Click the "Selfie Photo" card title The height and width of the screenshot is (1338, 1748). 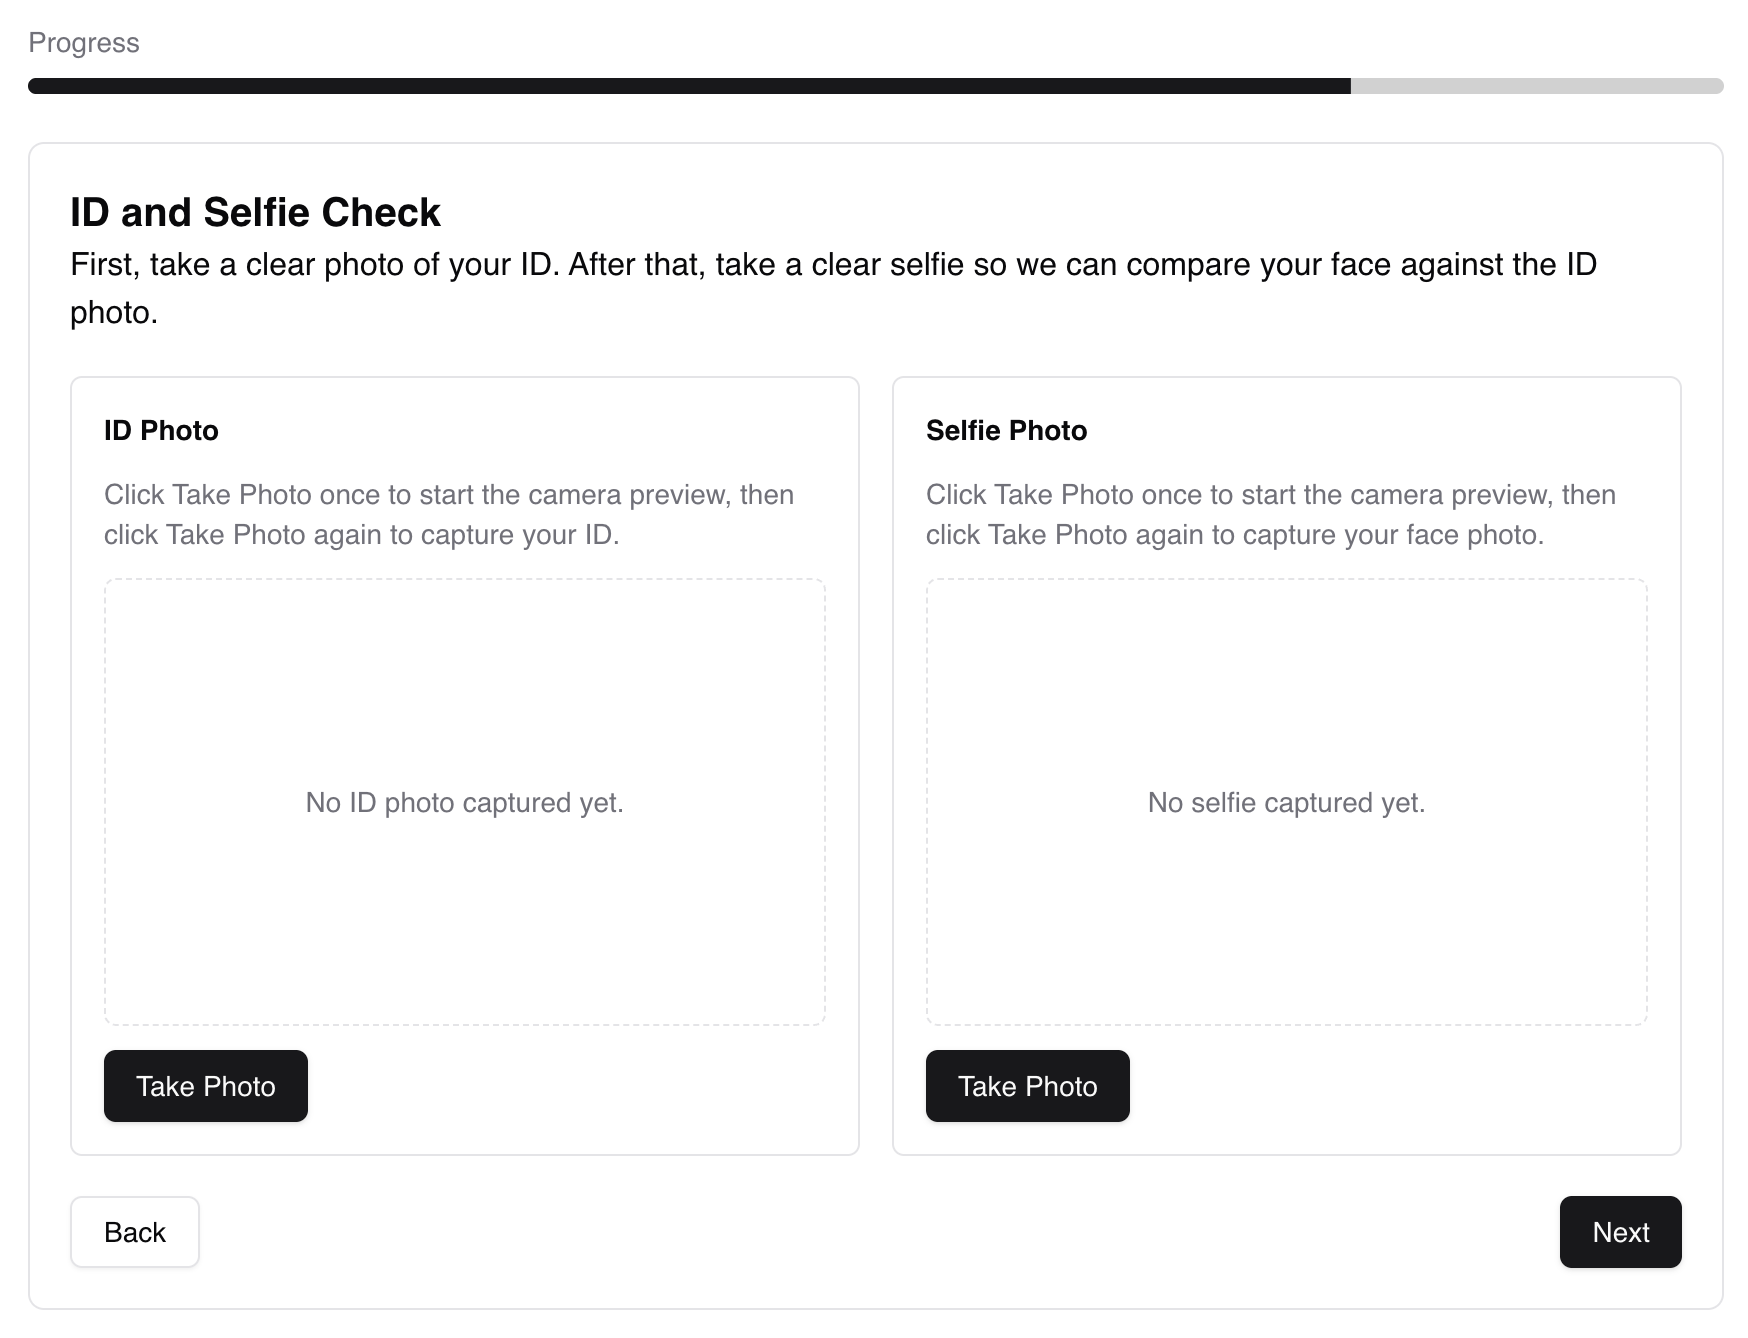(1006, 430)
